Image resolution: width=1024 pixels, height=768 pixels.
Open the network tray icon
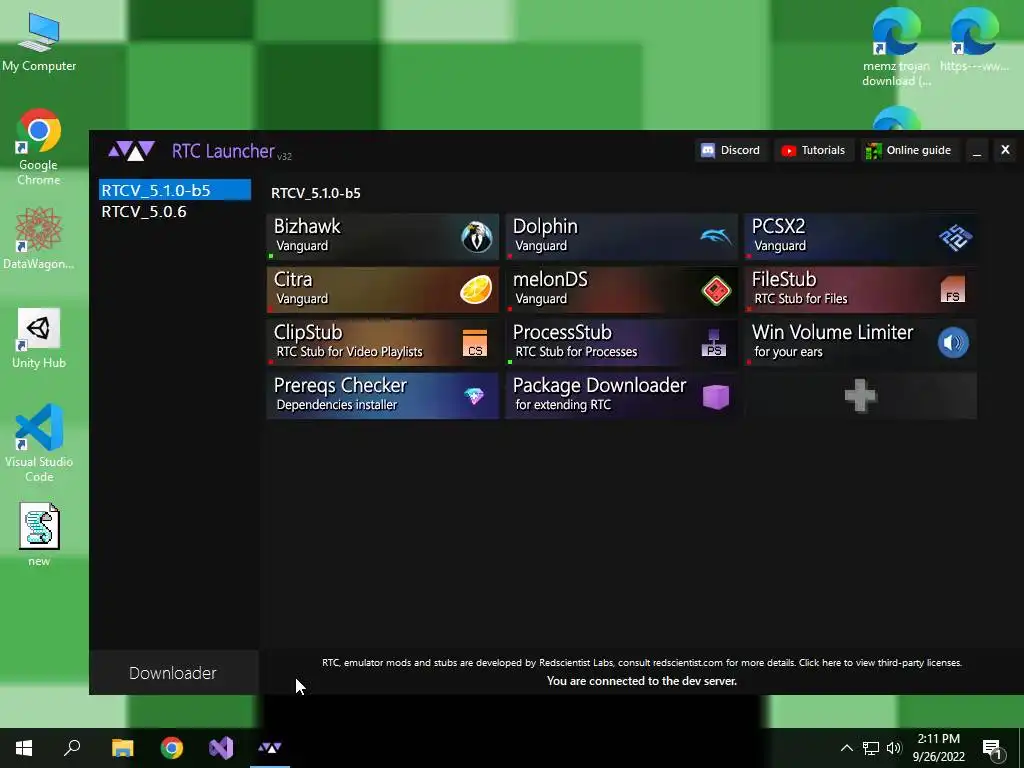(871, 748)
